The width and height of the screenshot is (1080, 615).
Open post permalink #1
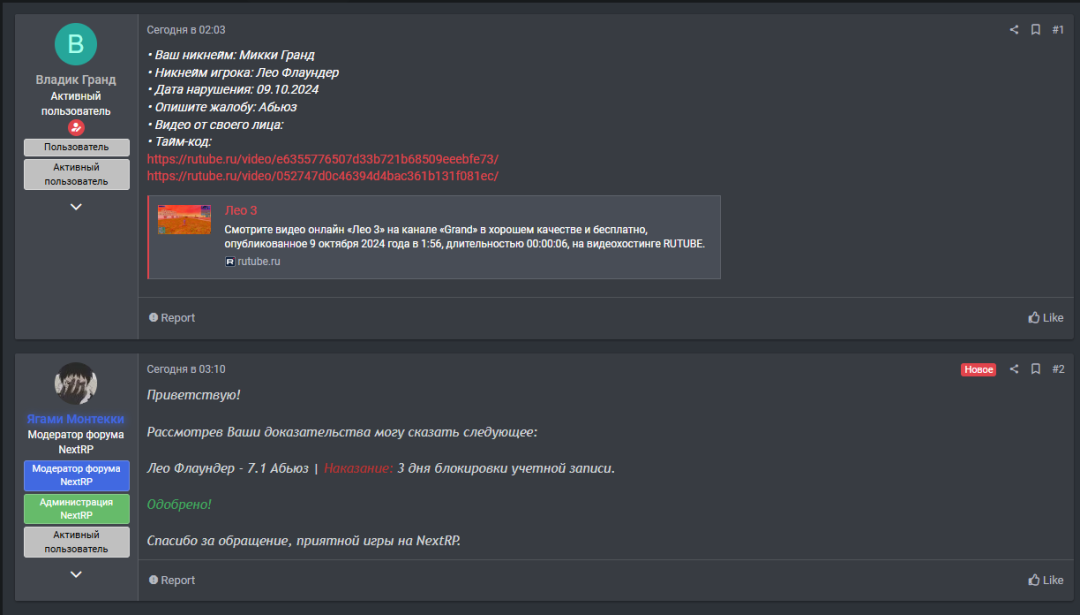pos(1058,30)
